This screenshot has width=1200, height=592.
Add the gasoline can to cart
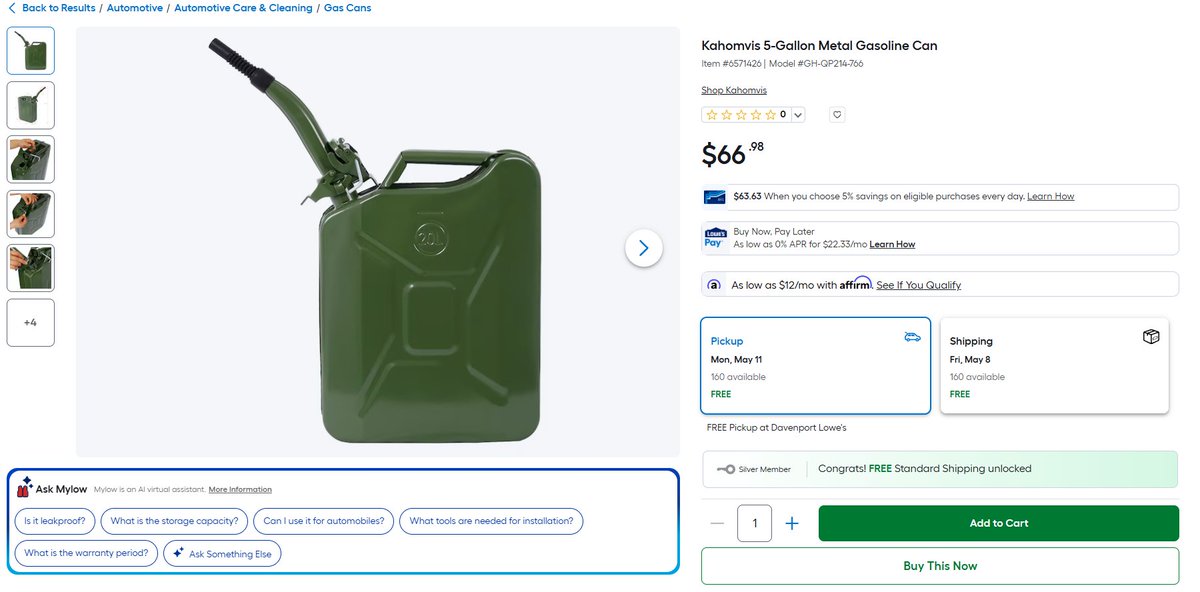tap(999, 523)
